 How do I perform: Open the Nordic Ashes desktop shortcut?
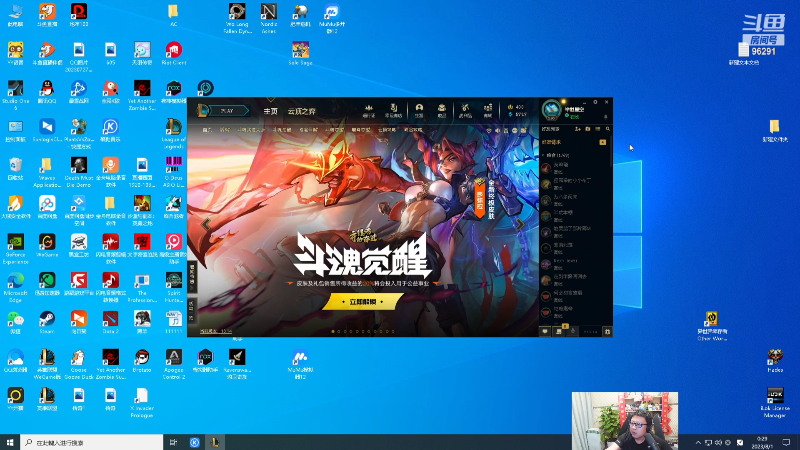(268, 19)
